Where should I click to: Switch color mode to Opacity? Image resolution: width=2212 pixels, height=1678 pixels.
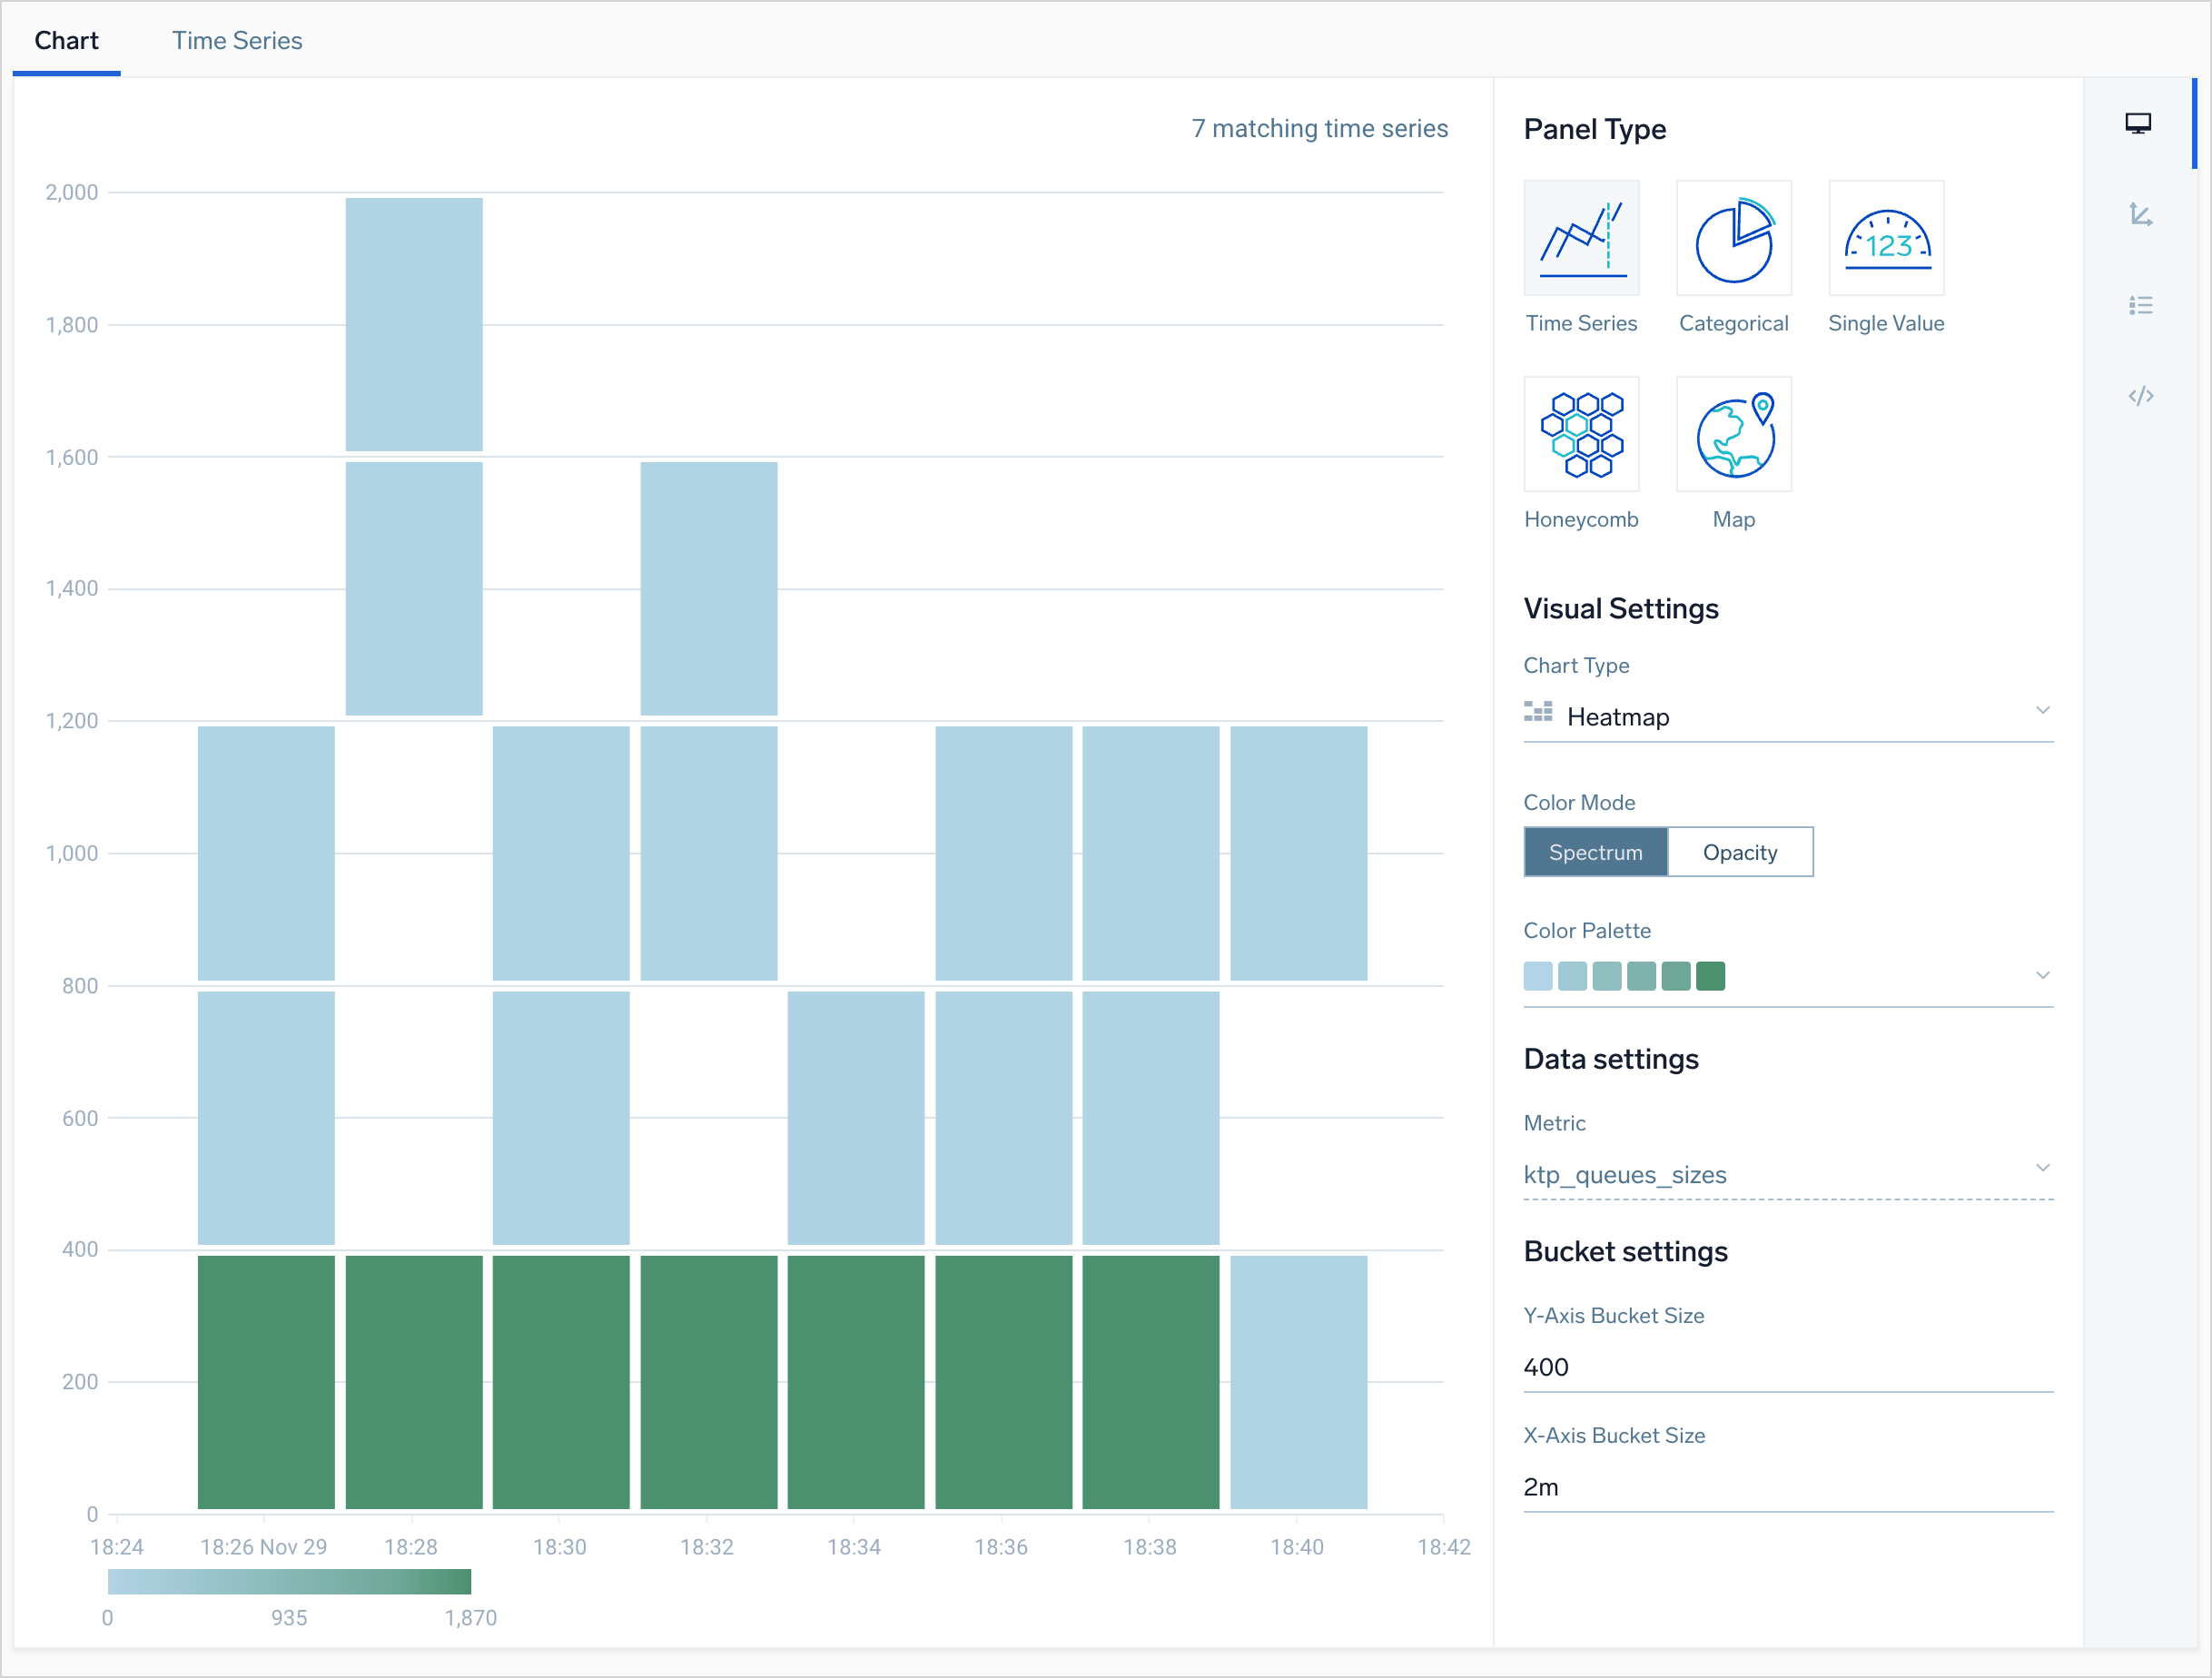pos(1739,852)
